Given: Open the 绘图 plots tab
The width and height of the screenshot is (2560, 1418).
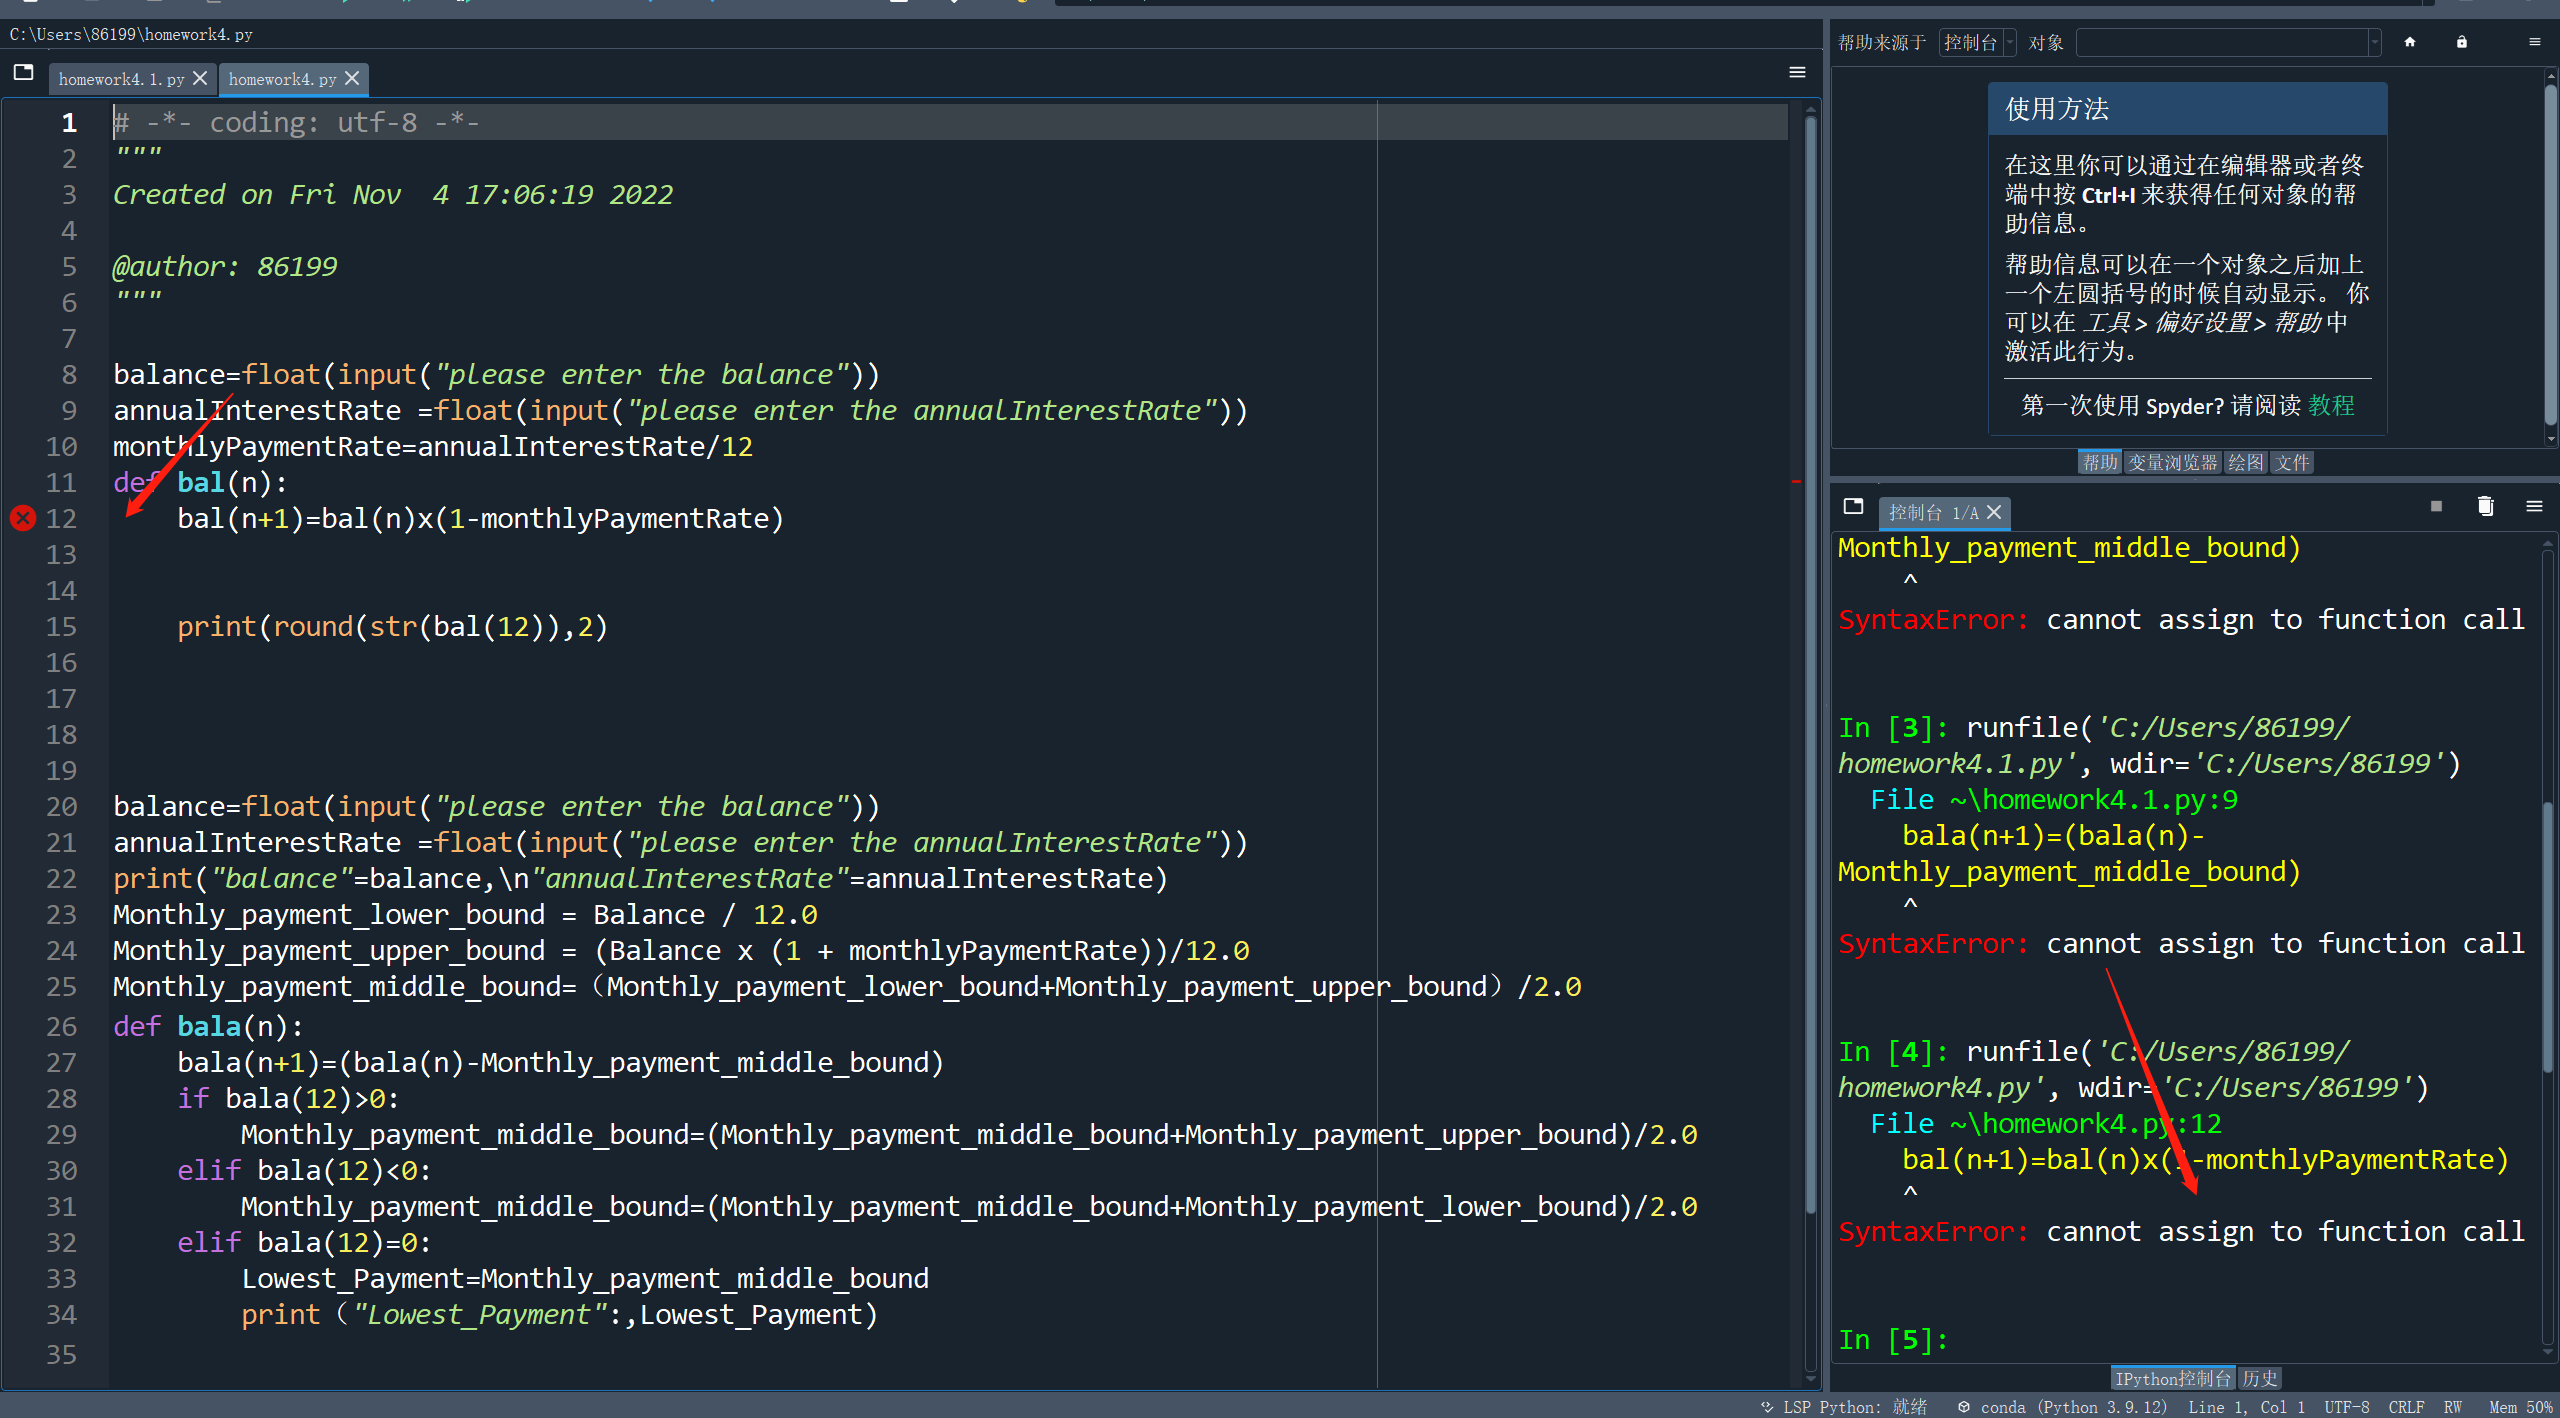Looking at the screenshot, I should pyautogui.click(x=2245, y=462).
